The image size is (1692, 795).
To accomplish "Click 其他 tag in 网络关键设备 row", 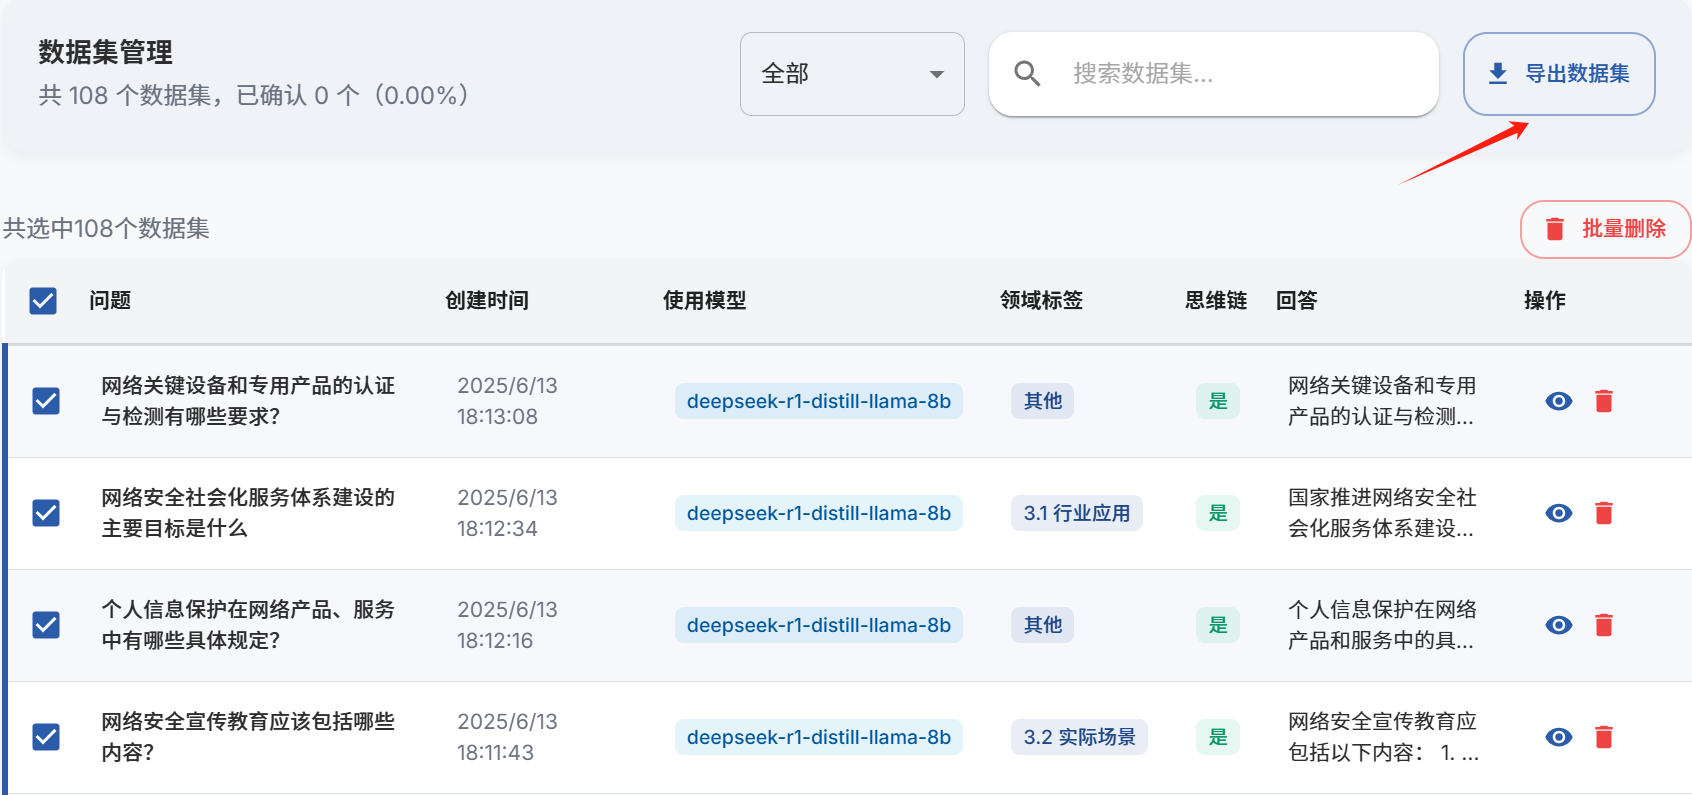I will click(x=1043, y=401).
